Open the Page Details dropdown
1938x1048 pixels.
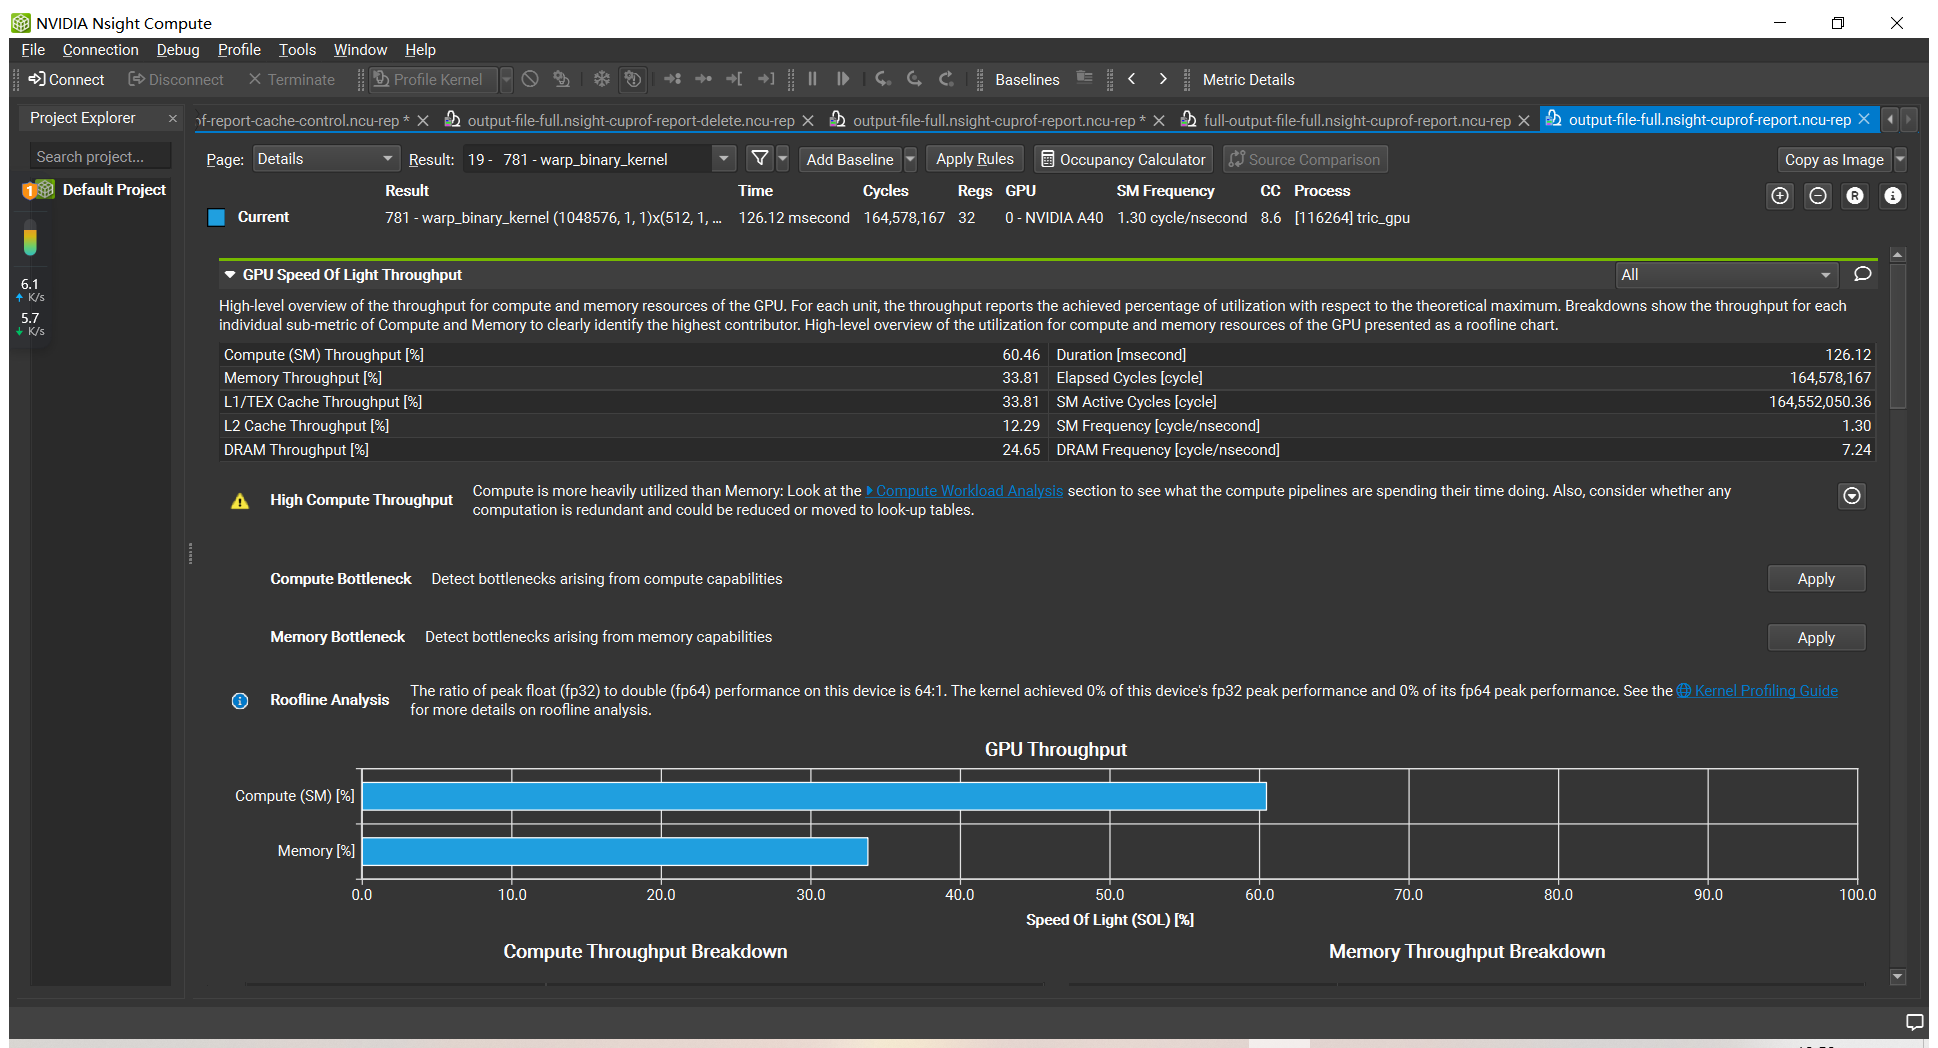pyautogui.click(x=325, y=159)
